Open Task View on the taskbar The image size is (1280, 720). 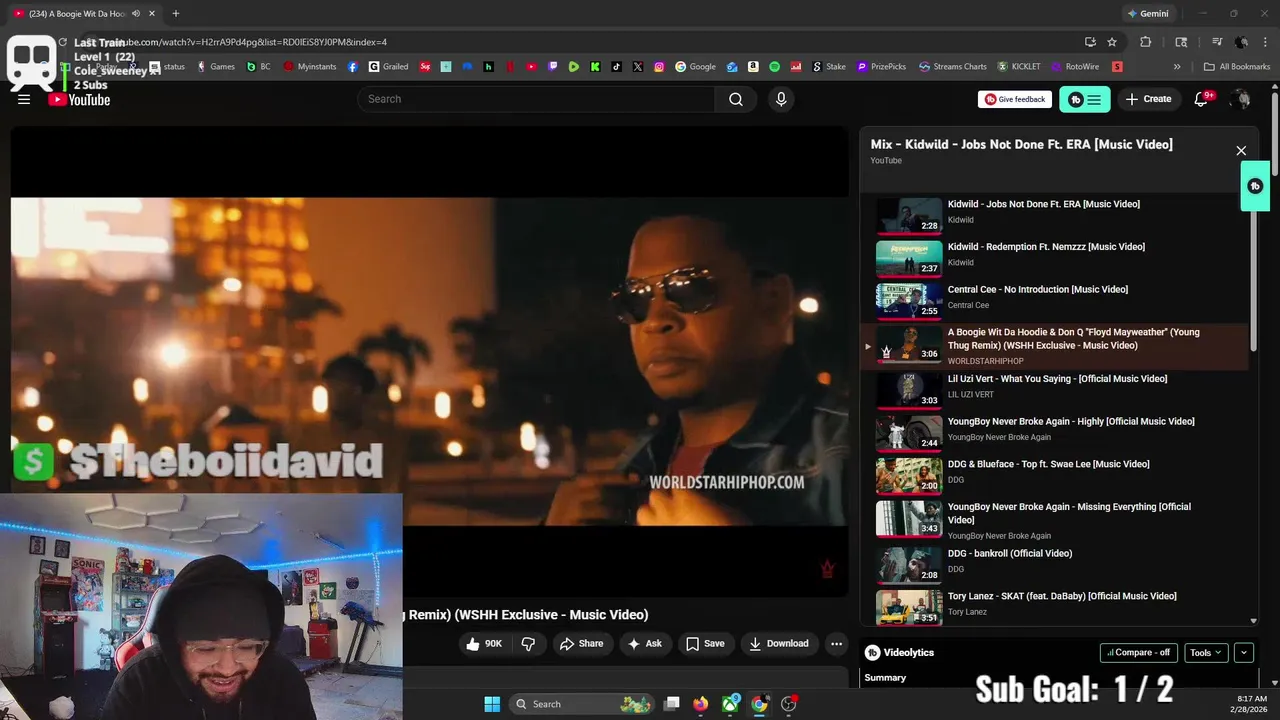[672, 704]
